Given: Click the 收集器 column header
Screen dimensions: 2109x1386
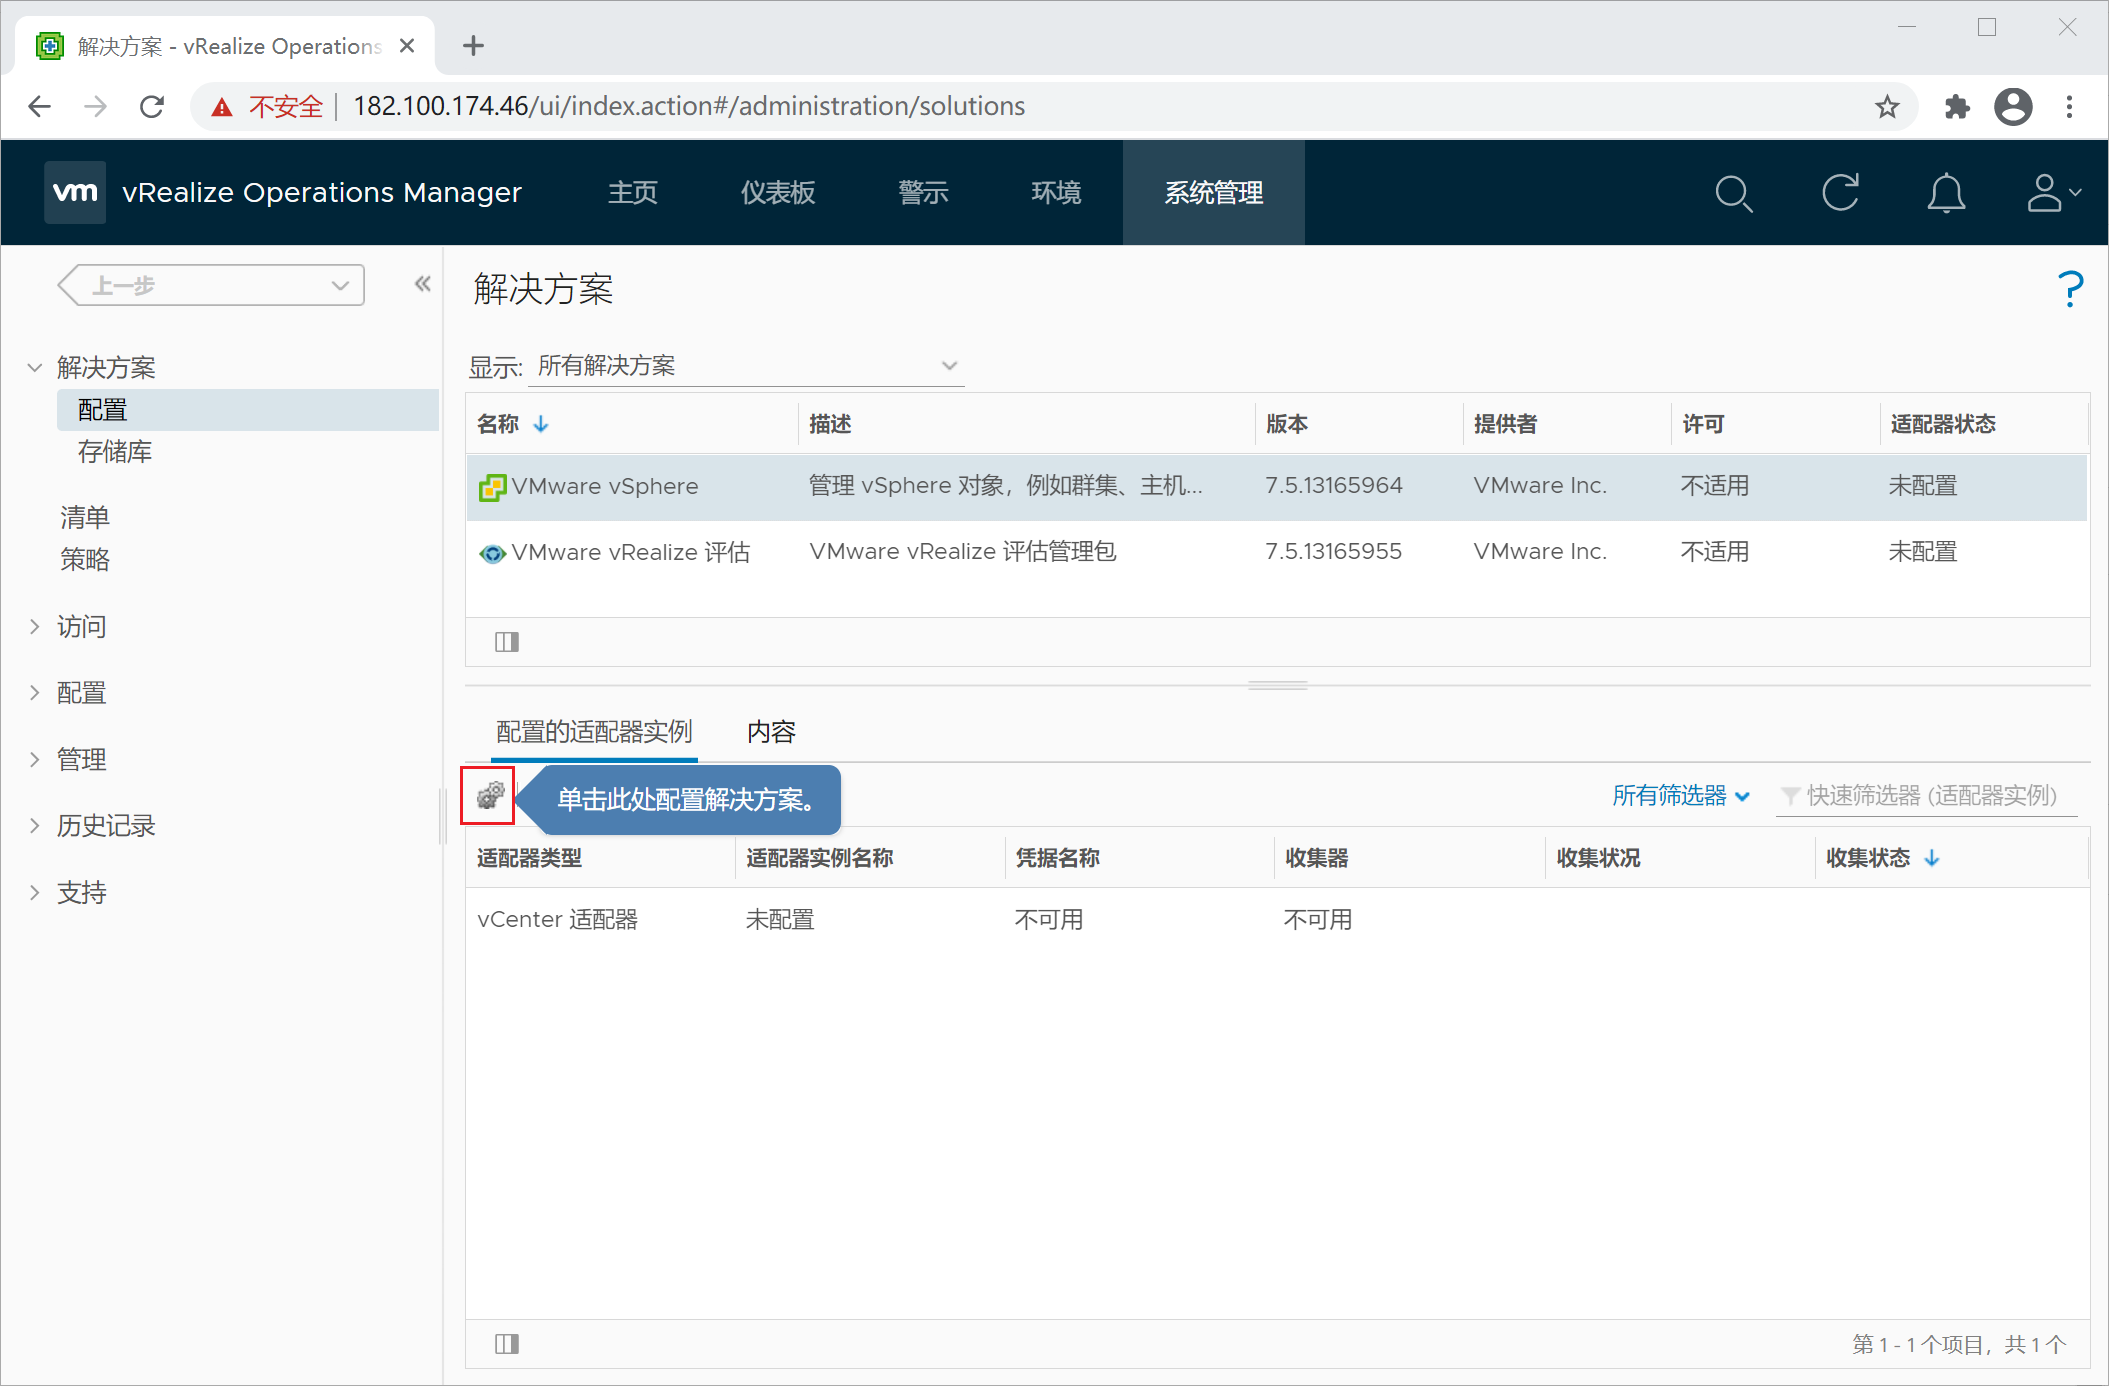Looking at the screenshot, I should [1317, 858].
